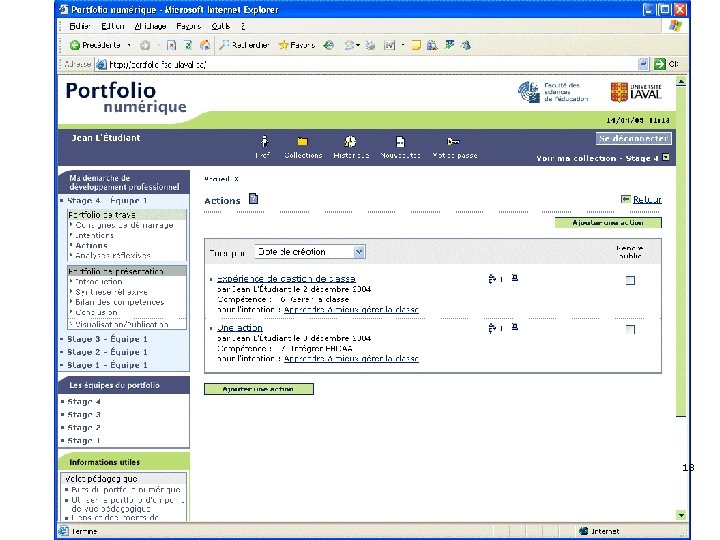
Task: Click the edit page toolbar icon
Action: (x=389, y=45)
